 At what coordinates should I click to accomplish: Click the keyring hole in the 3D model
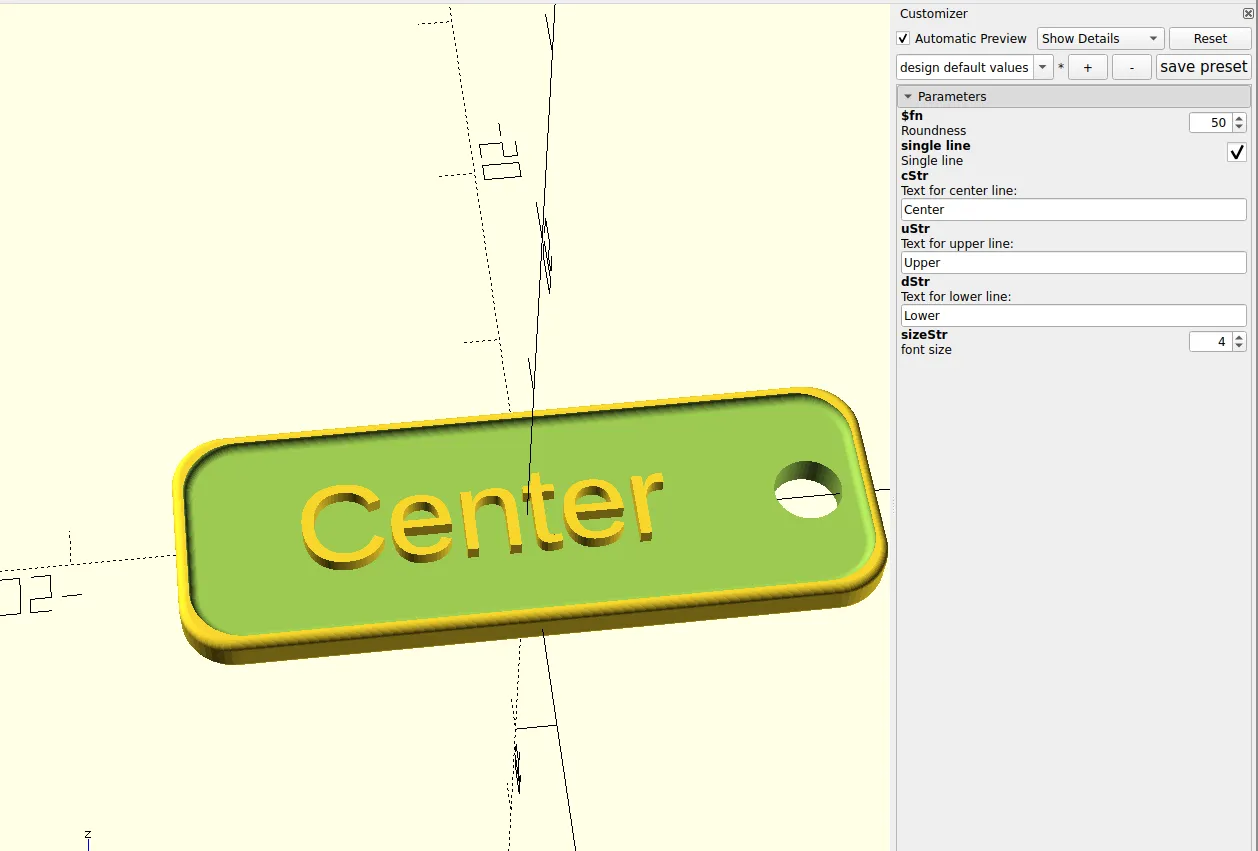point(808,489)
